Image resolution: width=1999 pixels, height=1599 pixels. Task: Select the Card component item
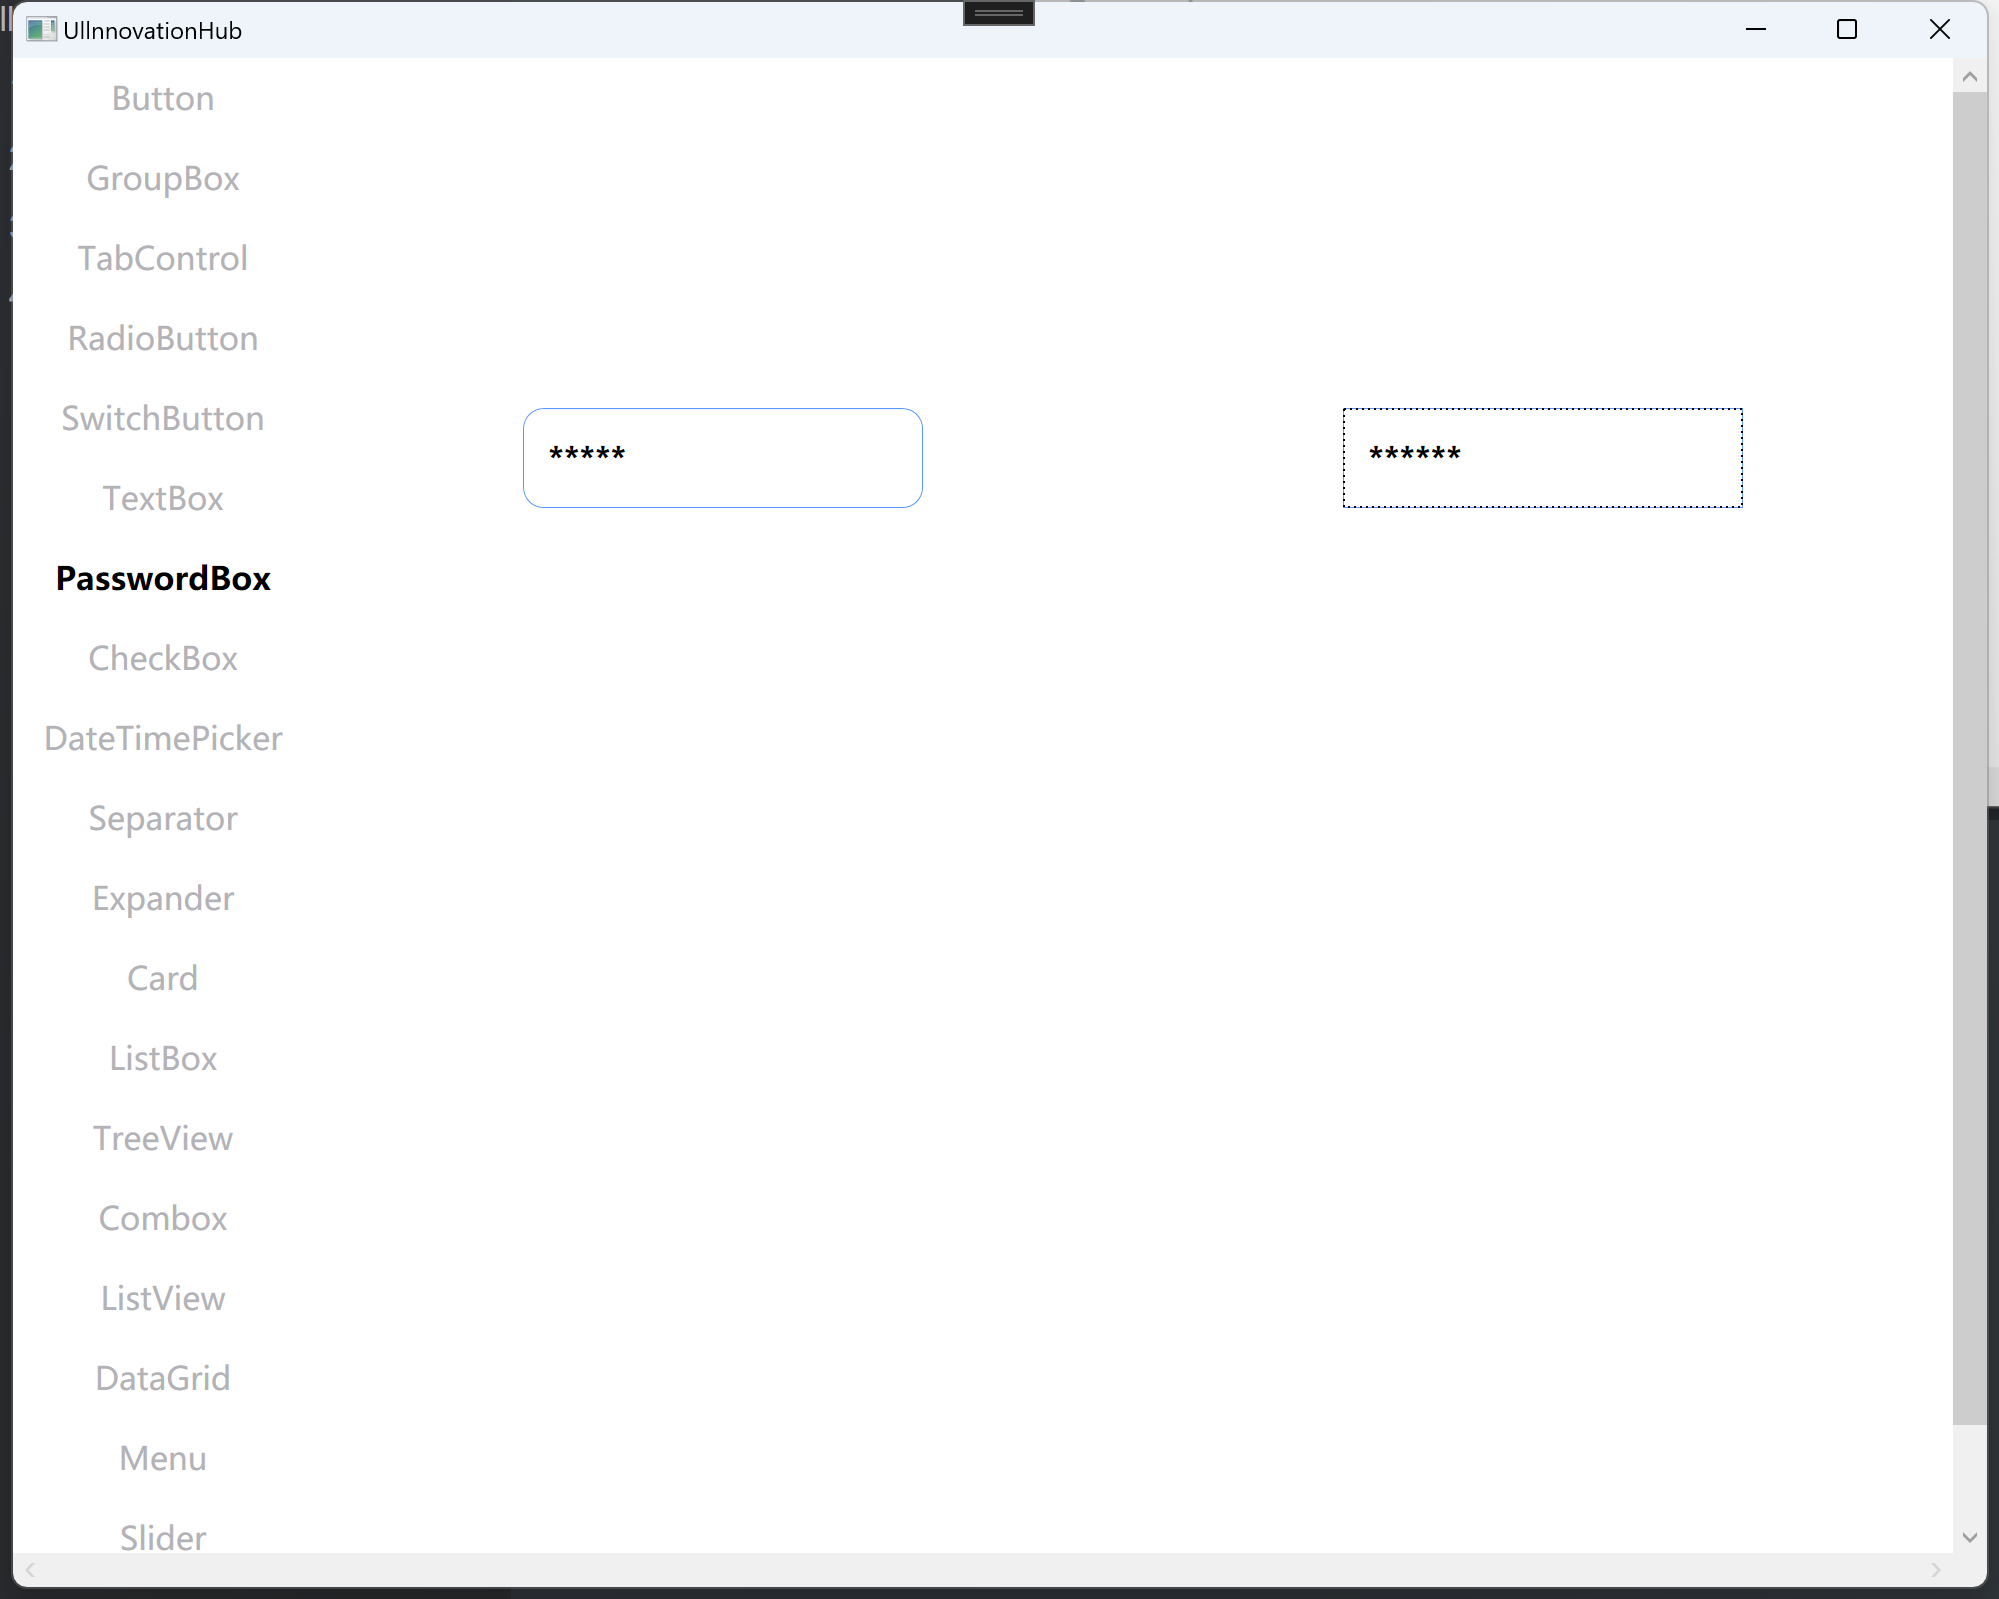(163, 977)
